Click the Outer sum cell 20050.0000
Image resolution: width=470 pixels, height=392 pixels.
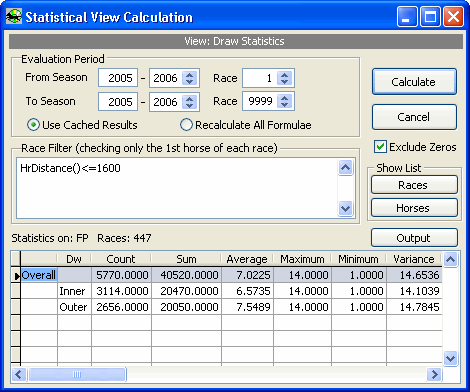(x=186, y=307)
